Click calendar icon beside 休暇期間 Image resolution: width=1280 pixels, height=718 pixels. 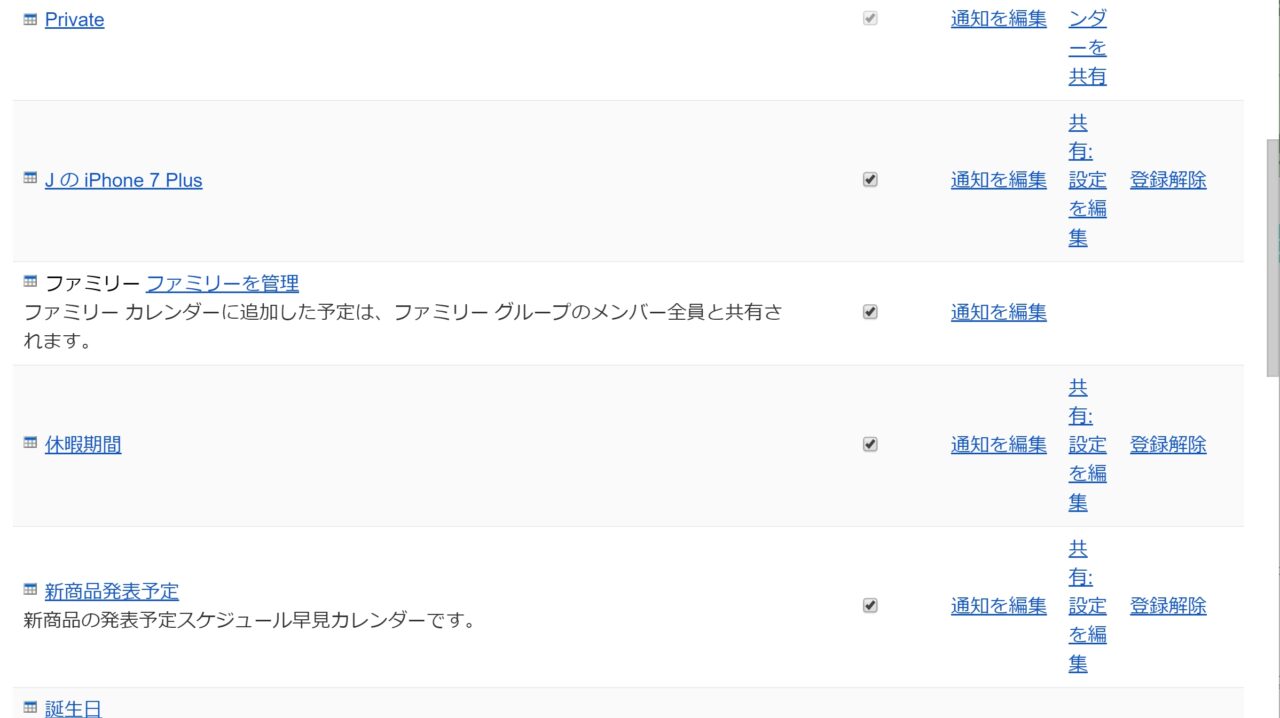[30, 442]
